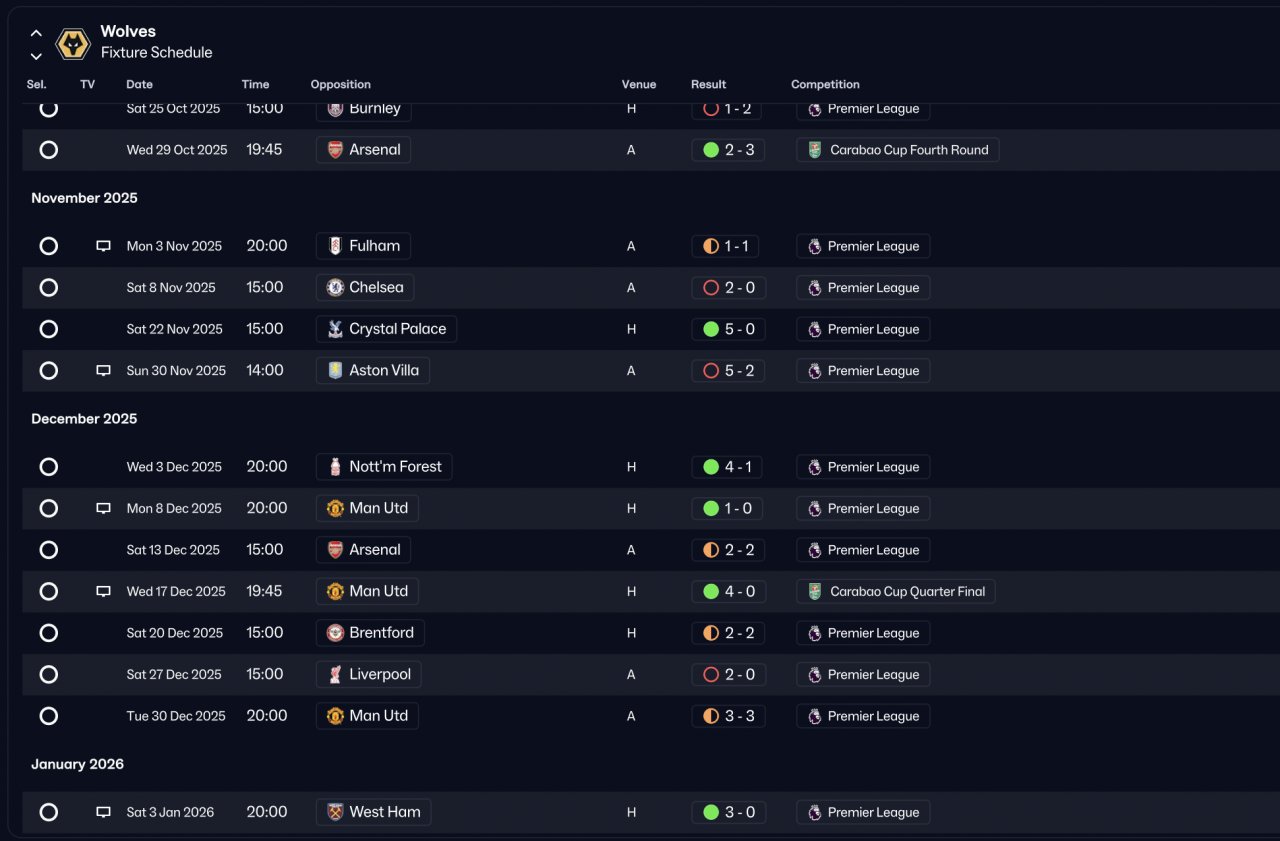Click the Liverpool club crest icon
Image resolution: width=1280 pixels, height=841 pixels.
(x=335, y=674)
